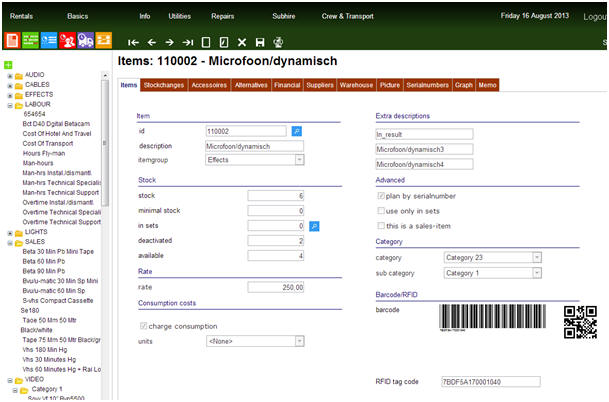This screenshot has height=402, width=609.
Task: Expand the CABLES folder
Action: pyautogui.click(x=10, y=85)
